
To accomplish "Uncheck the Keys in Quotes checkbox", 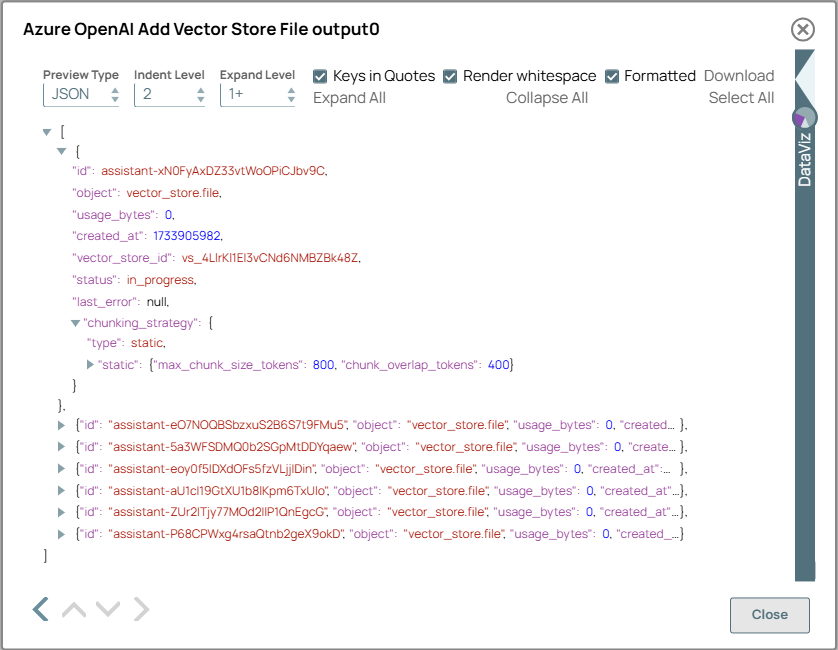I will 318,75.
